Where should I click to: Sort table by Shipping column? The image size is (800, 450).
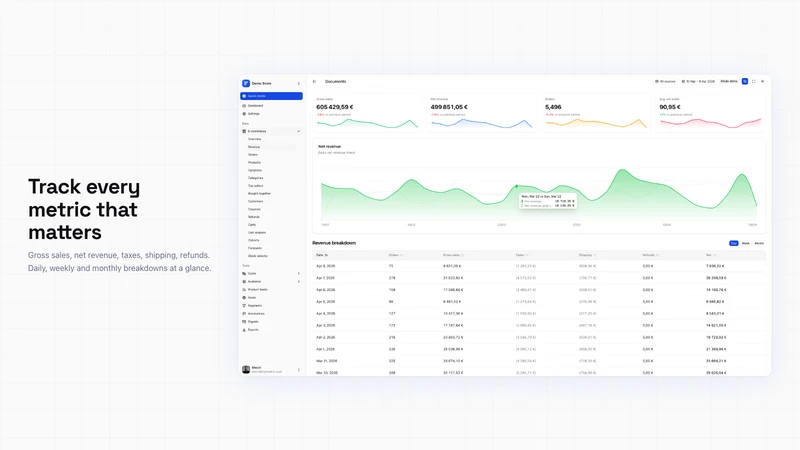(x=587, y=255)
